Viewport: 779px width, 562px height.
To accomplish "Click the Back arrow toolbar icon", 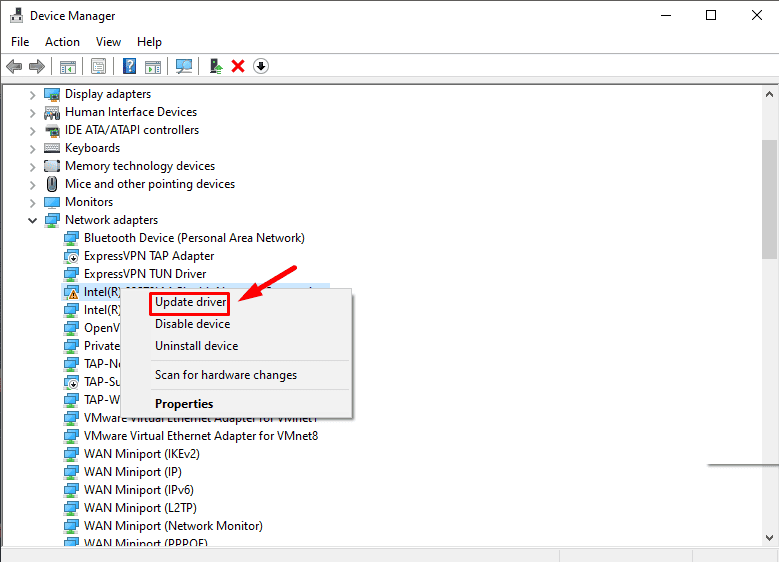I will [14, 66].
